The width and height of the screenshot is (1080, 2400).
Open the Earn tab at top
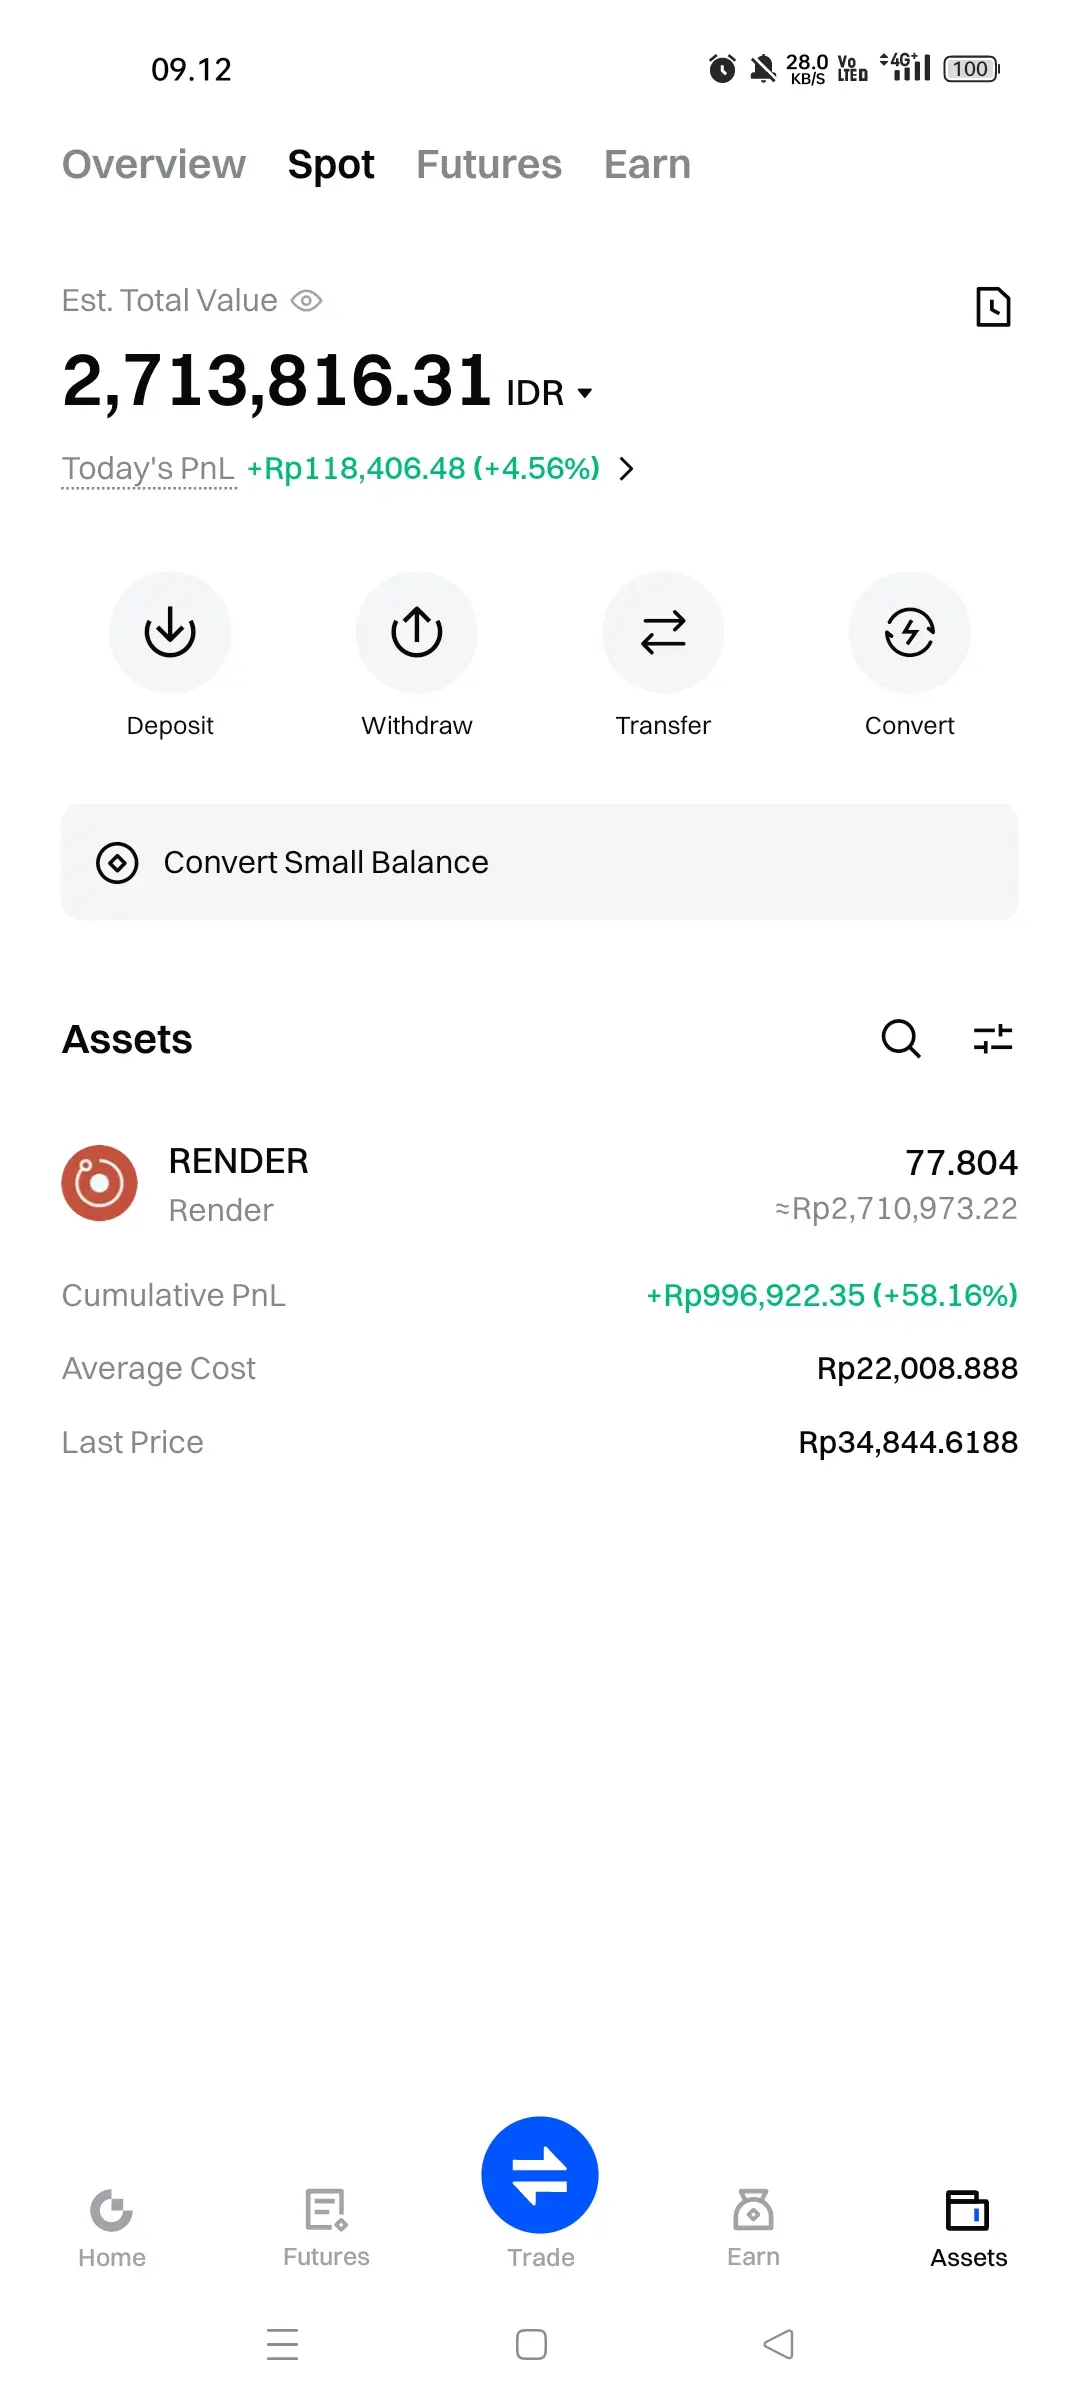[x=647, y=164]
